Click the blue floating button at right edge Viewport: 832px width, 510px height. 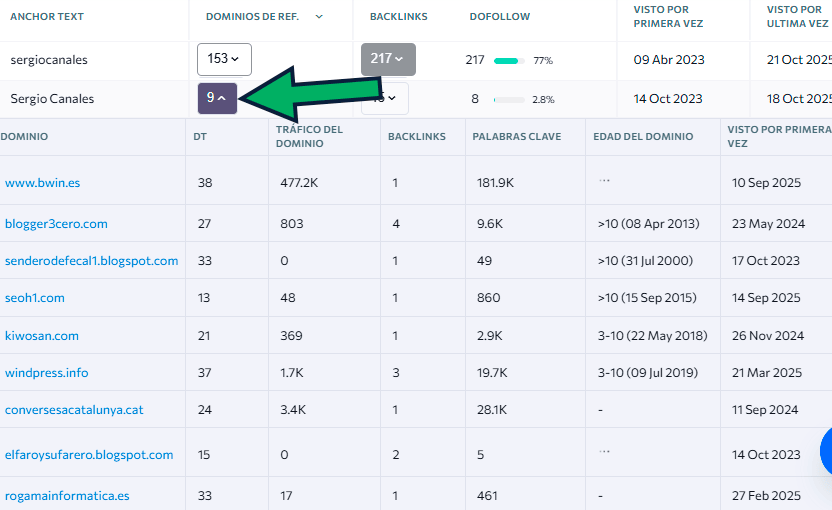(x=826, y=450)
